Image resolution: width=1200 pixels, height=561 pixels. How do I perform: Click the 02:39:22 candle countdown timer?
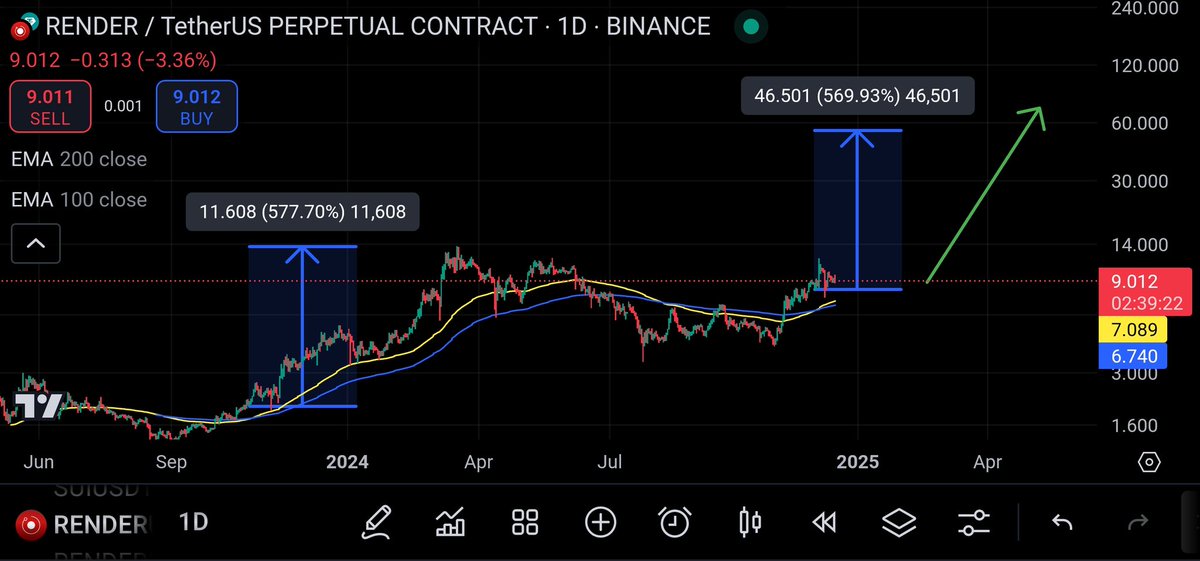click(x=1147, y=302)
